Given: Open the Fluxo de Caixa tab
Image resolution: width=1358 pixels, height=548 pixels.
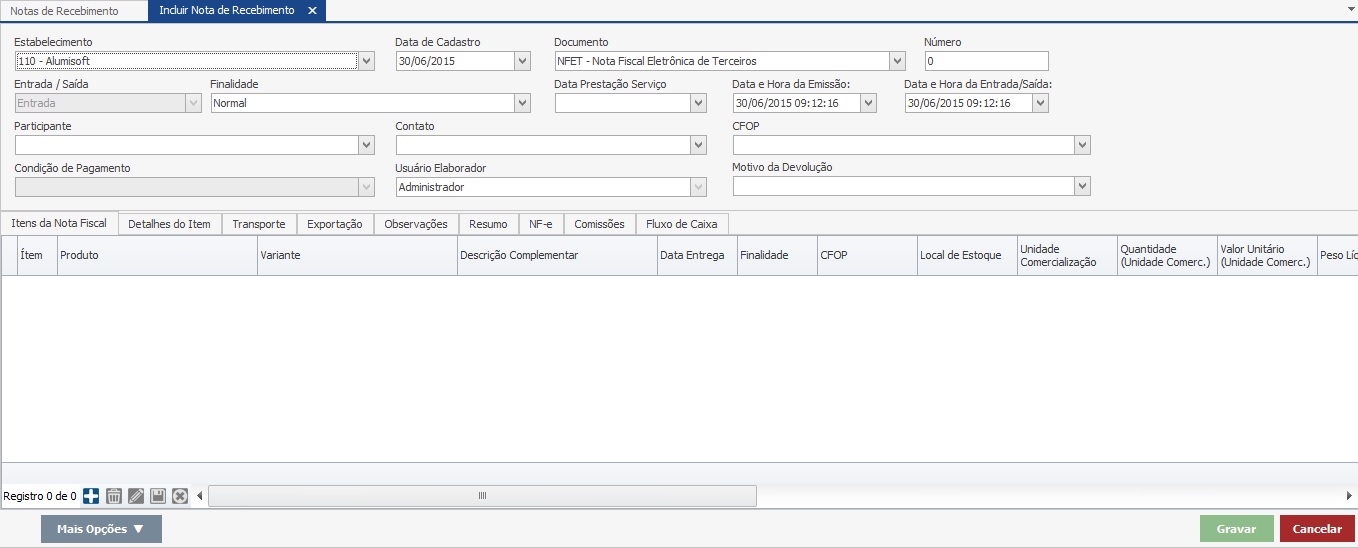Looking at the screenshot, I should point(681,224).
